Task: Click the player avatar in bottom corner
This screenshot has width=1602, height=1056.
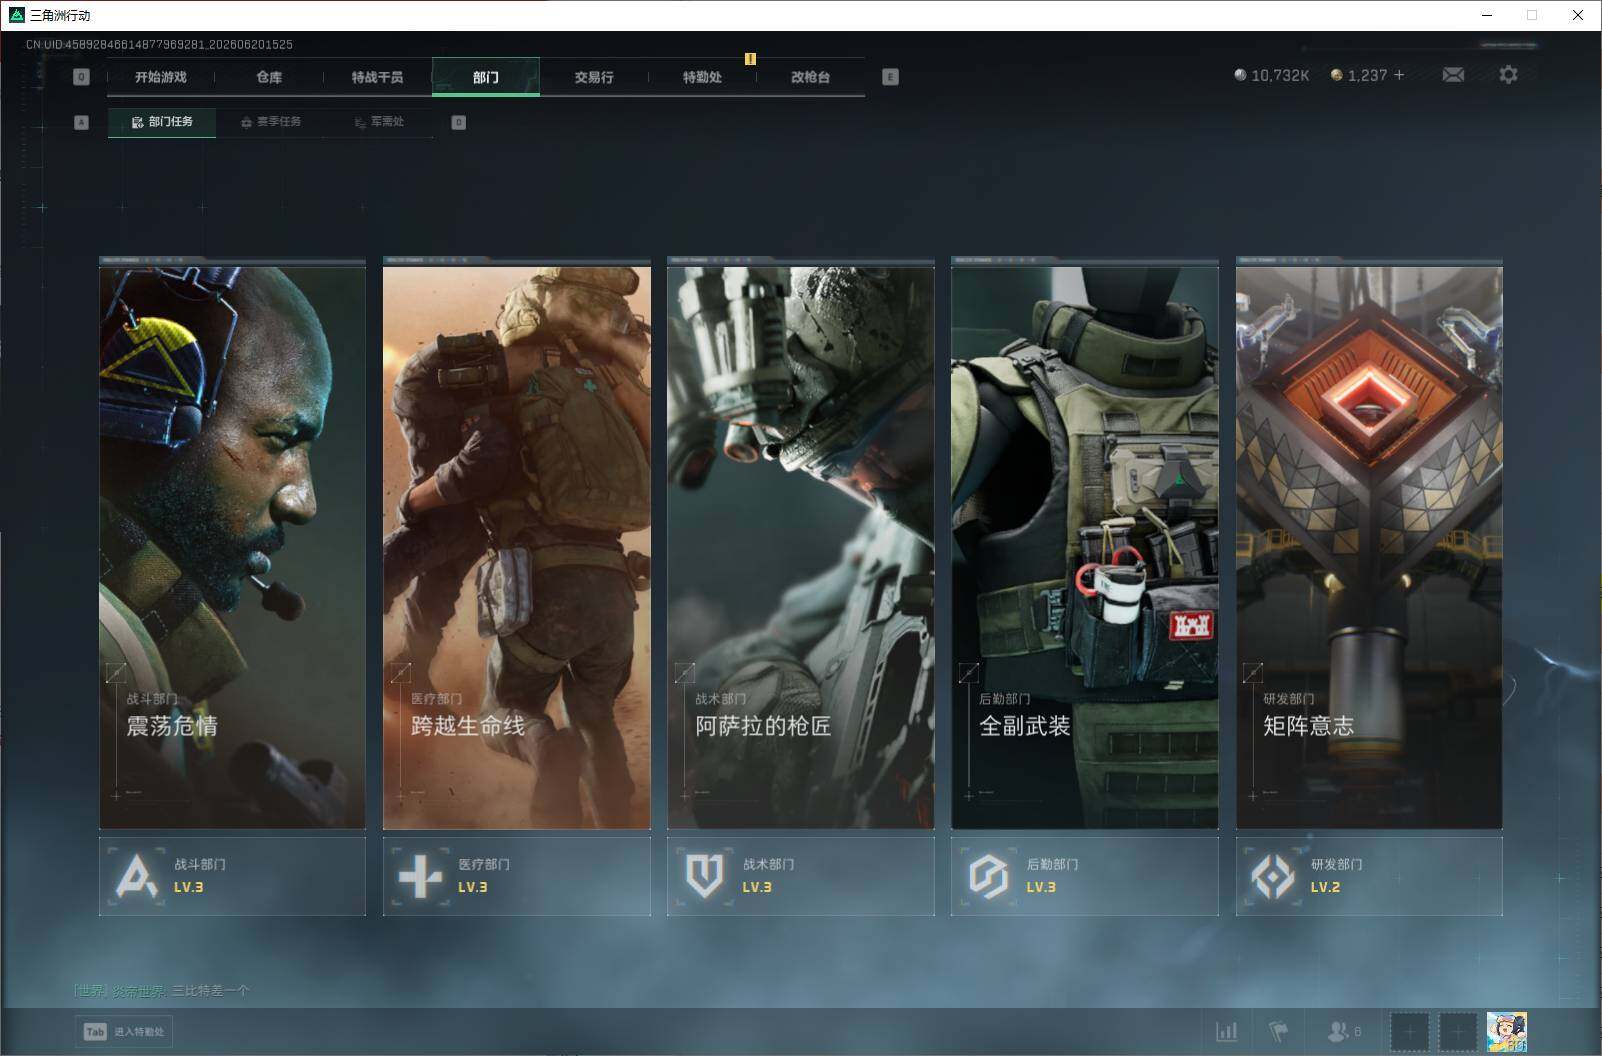Action: tap(1507, 1032)
